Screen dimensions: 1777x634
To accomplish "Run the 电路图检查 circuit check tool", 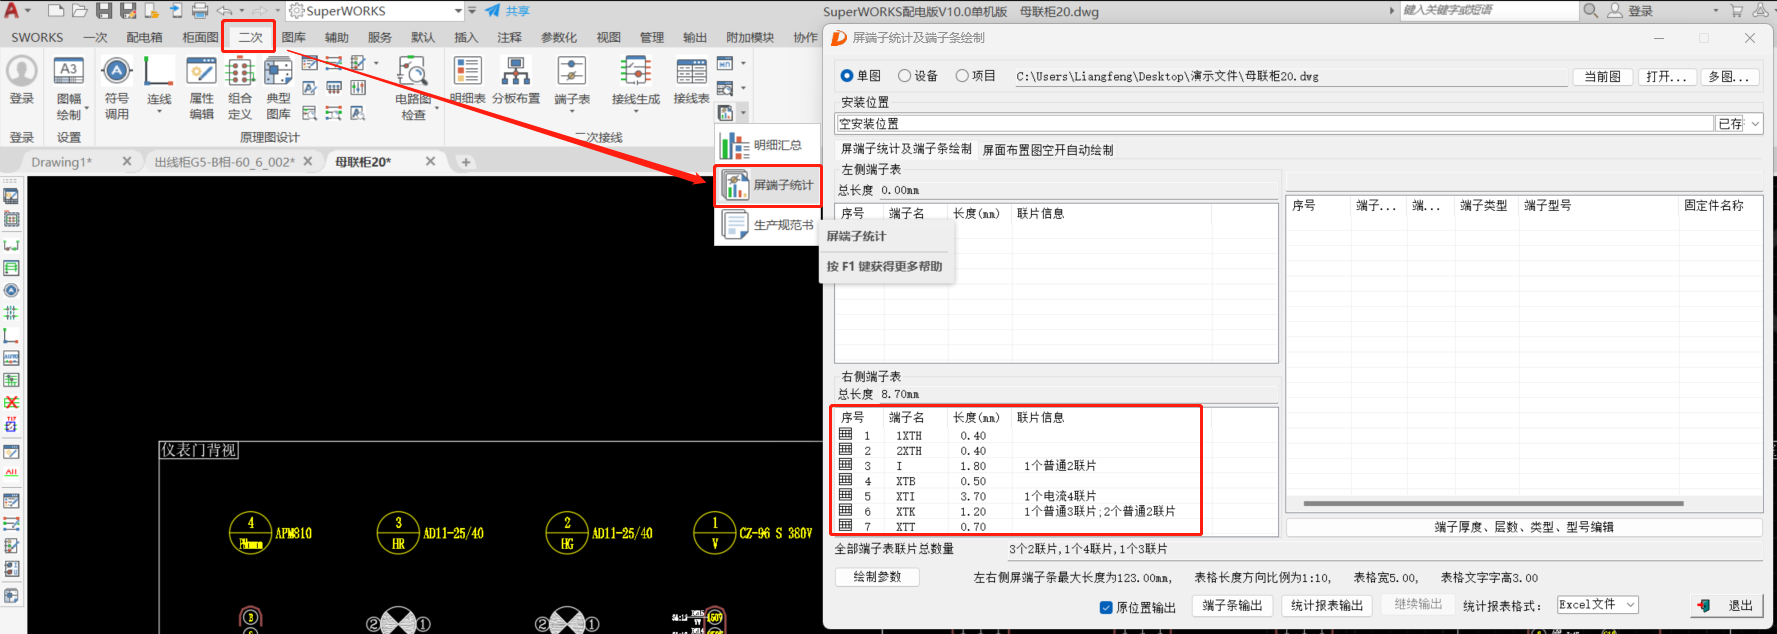I will coord(413,72).
